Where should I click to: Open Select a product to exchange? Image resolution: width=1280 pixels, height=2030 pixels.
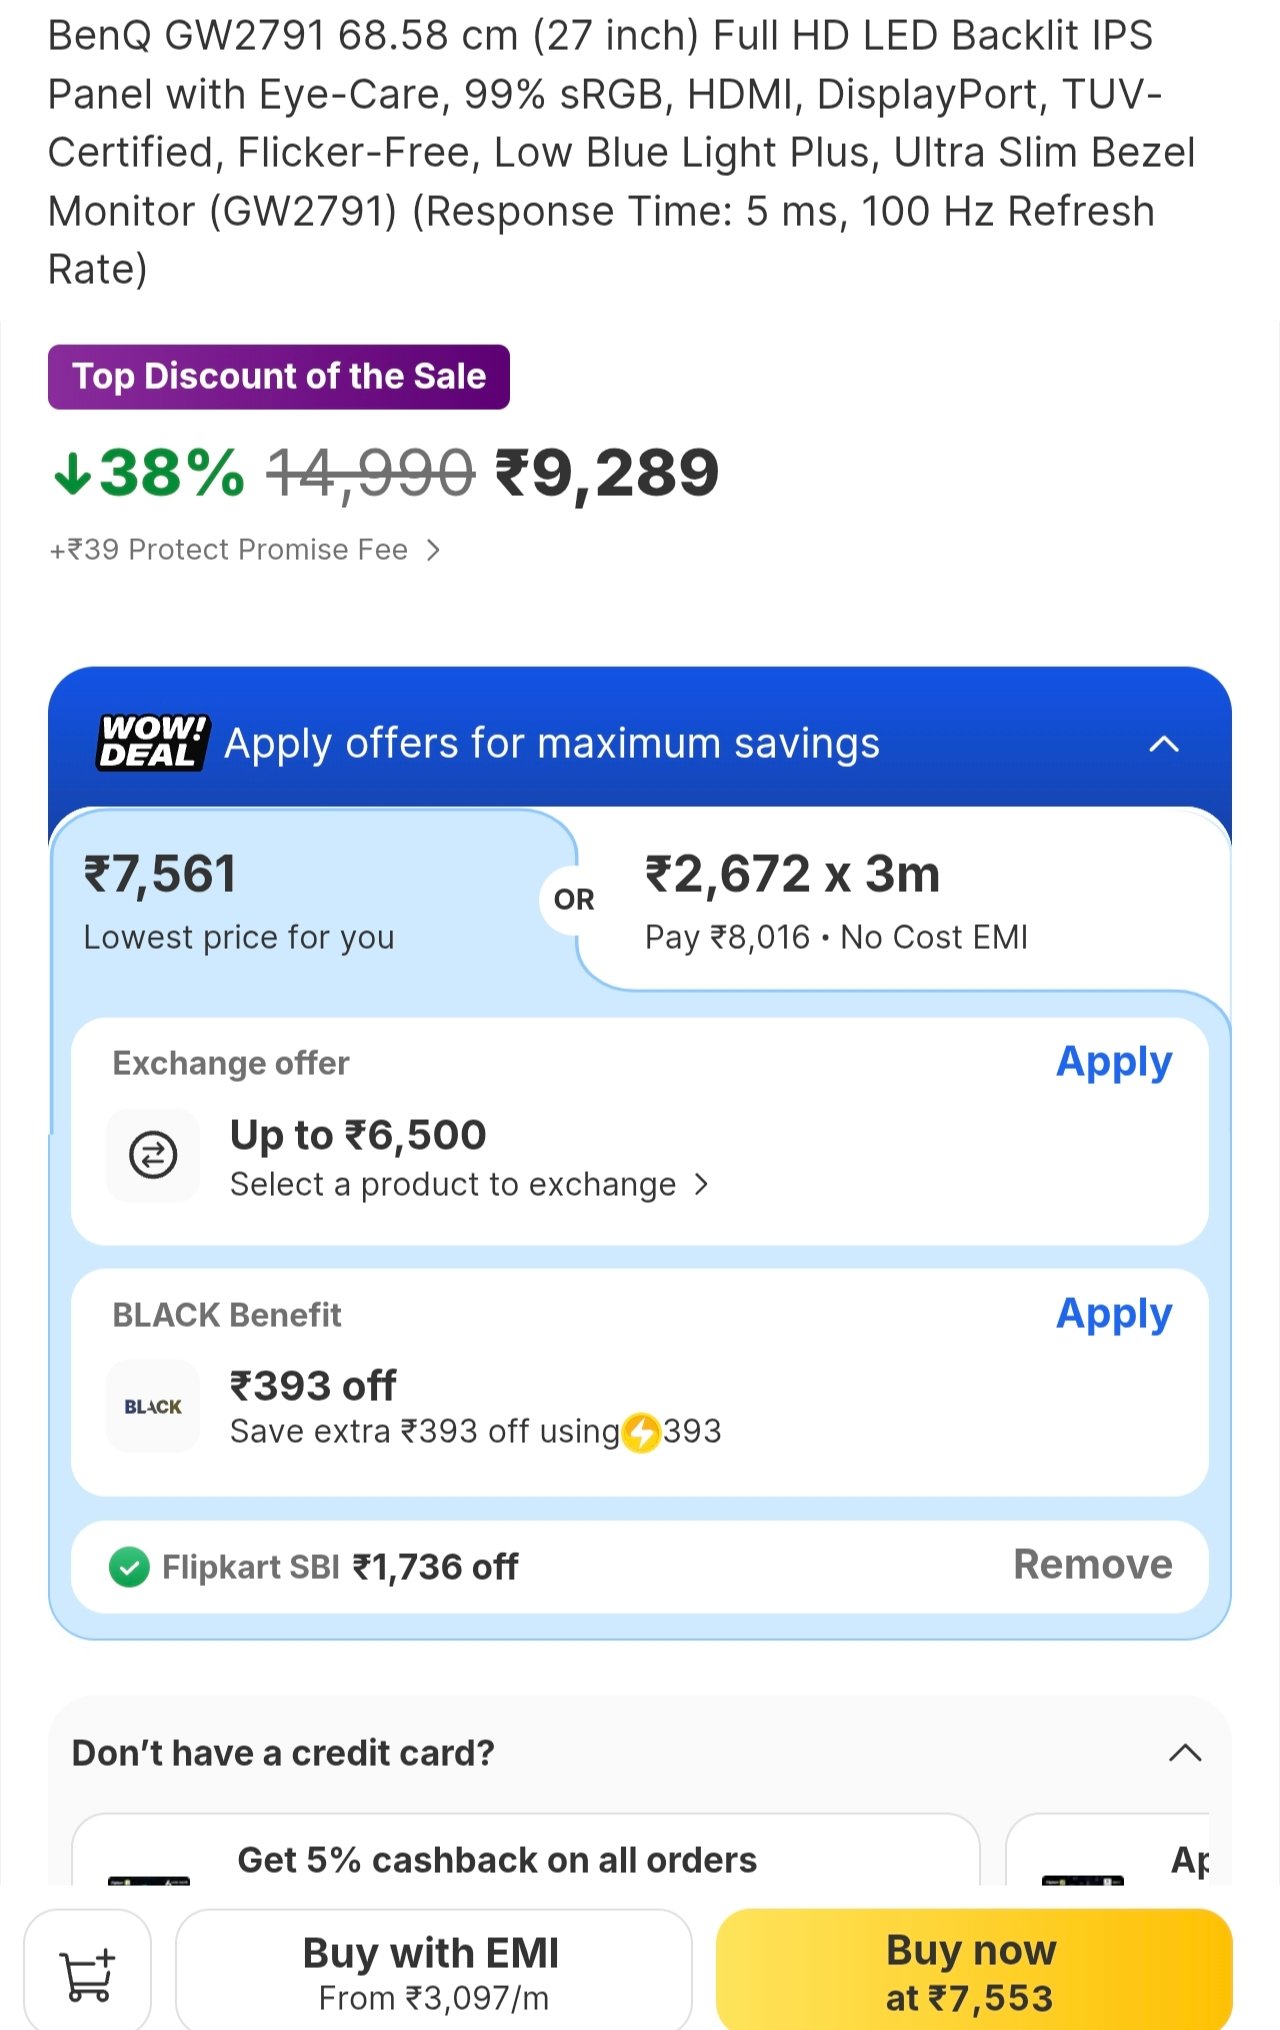[469, 1185]
